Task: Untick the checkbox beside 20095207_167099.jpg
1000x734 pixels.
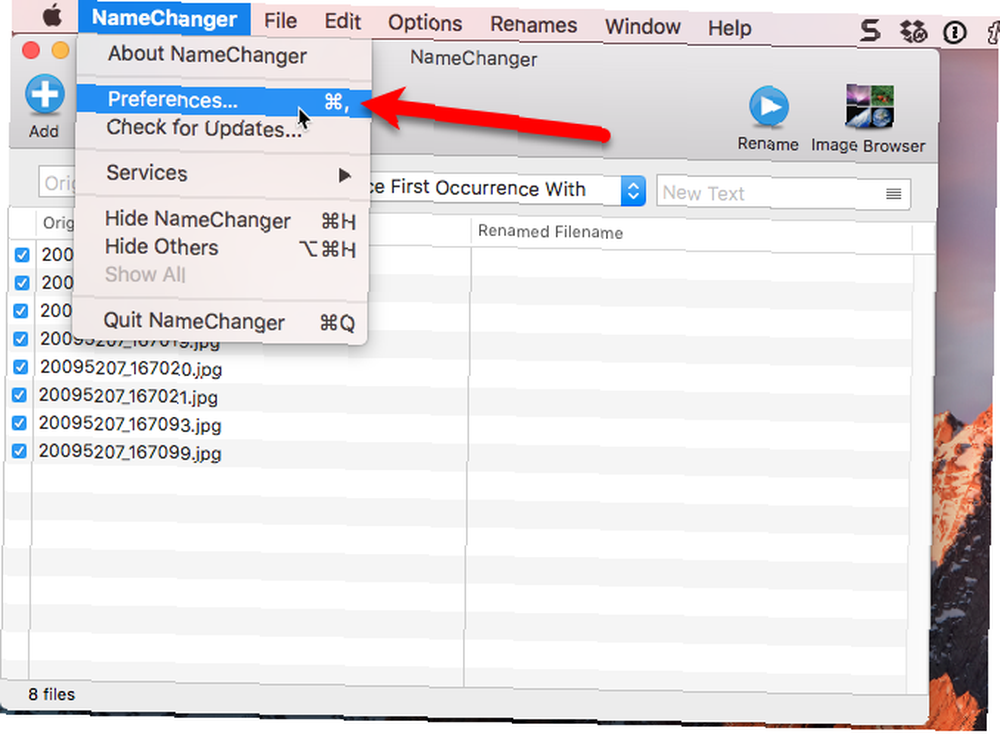Action: [20, 451]
